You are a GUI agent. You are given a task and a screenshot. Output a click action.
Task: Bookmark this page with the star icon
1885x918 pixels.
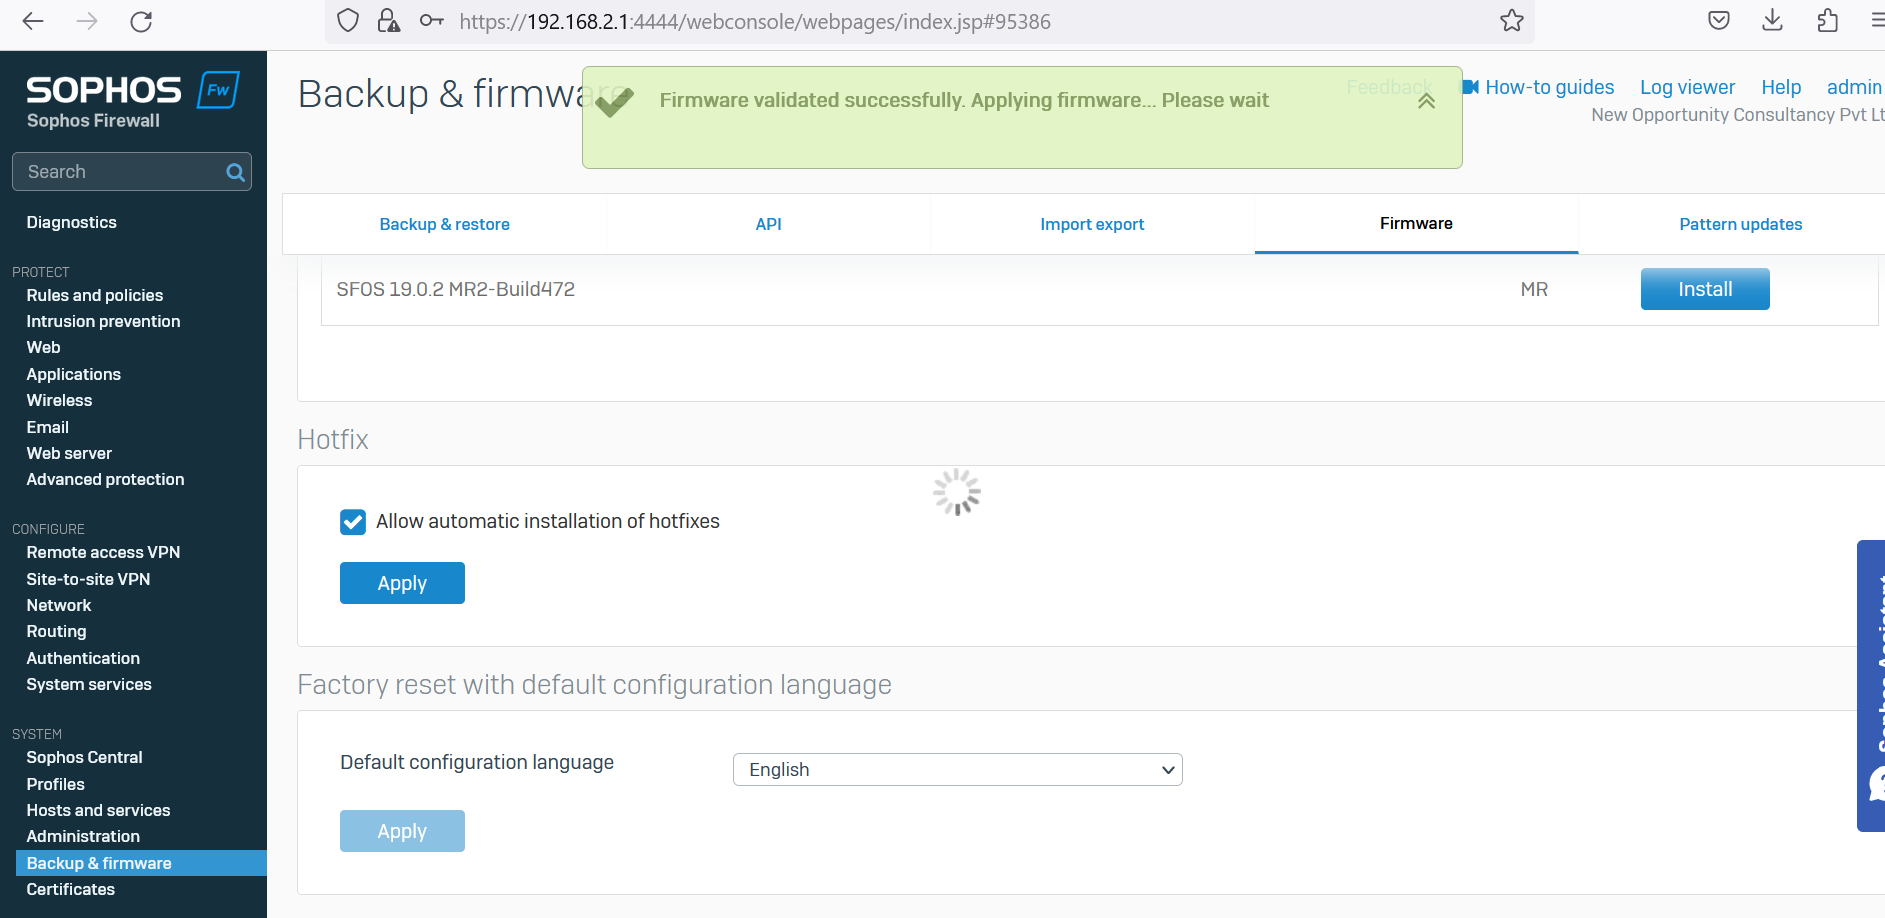(1511, 21)
